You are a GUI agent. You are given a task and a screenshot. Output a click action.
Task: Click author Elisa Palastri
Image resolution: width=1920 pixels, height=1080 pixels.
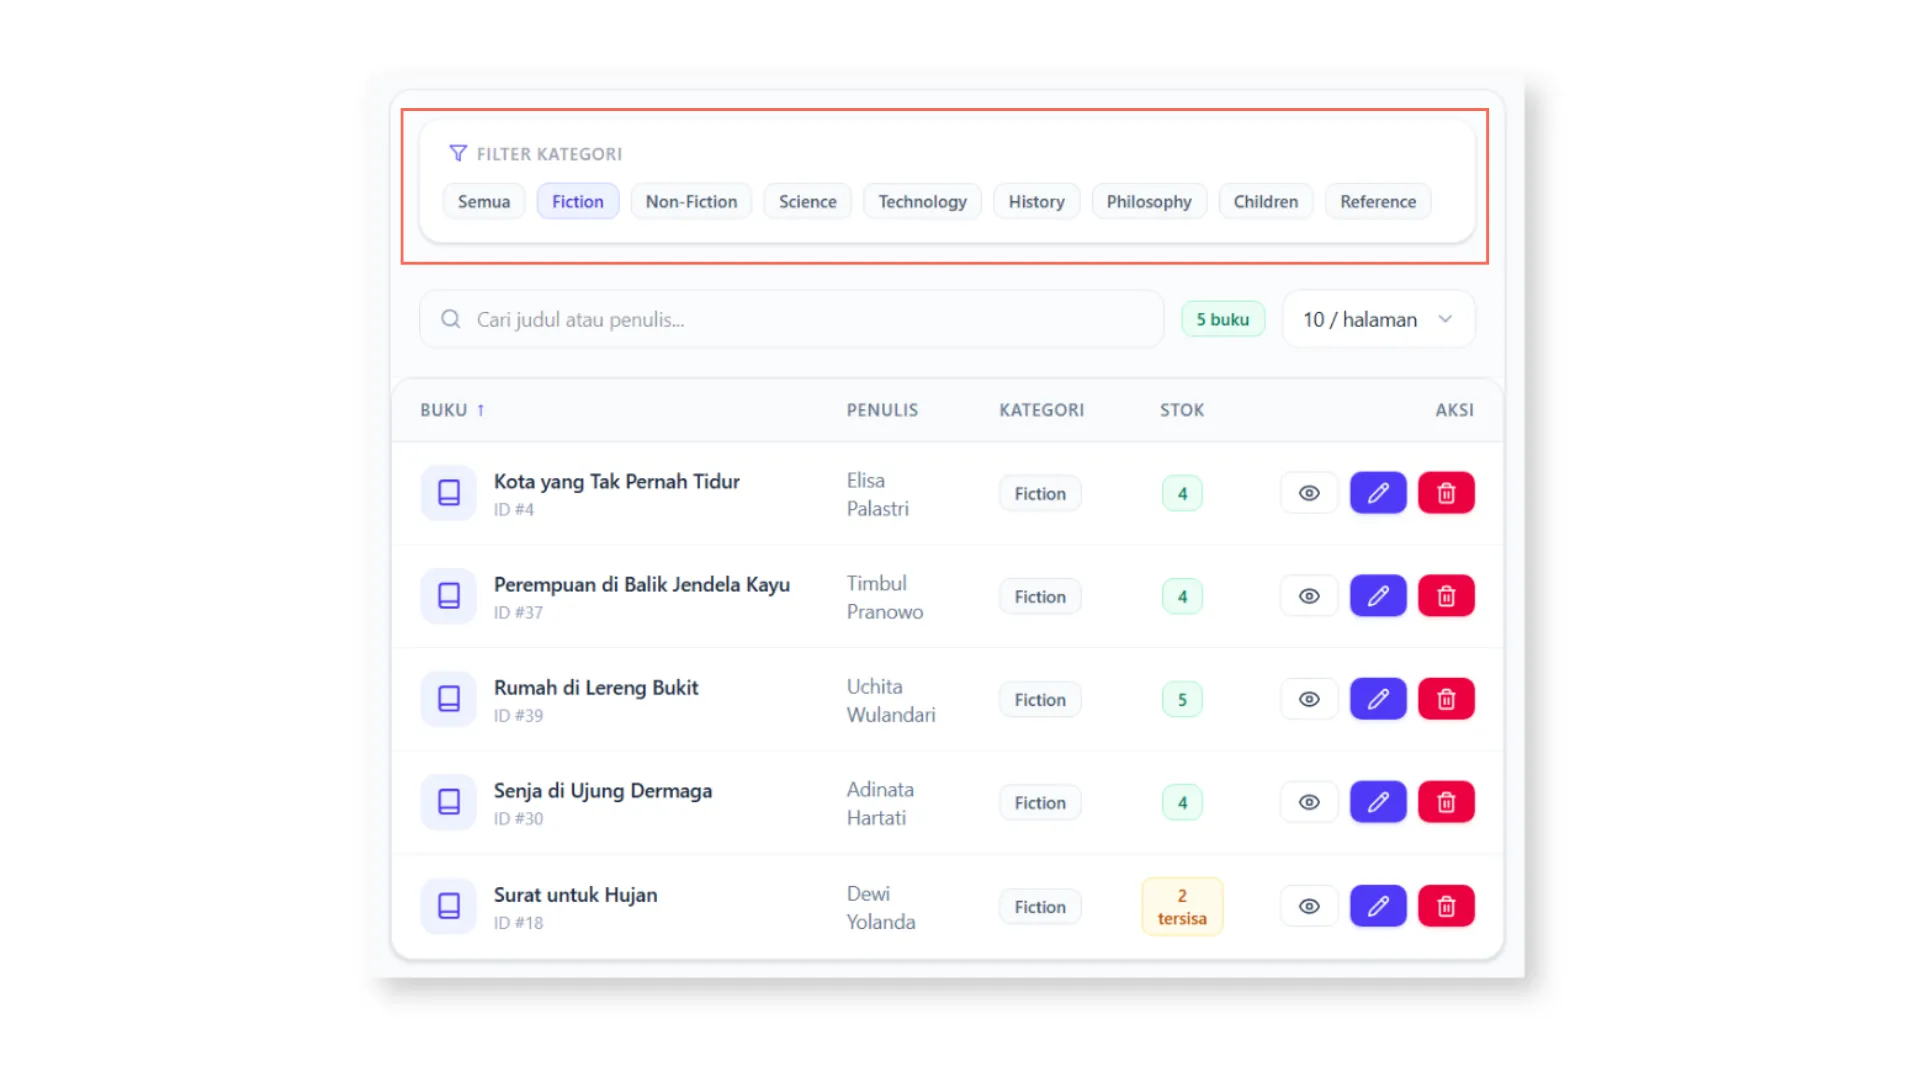click(878, 494)
